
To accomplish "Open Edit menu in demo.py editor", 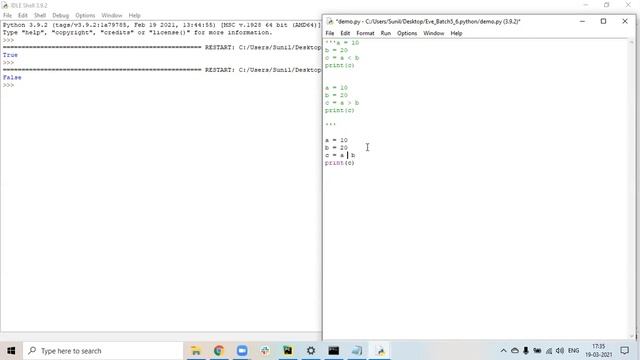I will pos(345,33).
